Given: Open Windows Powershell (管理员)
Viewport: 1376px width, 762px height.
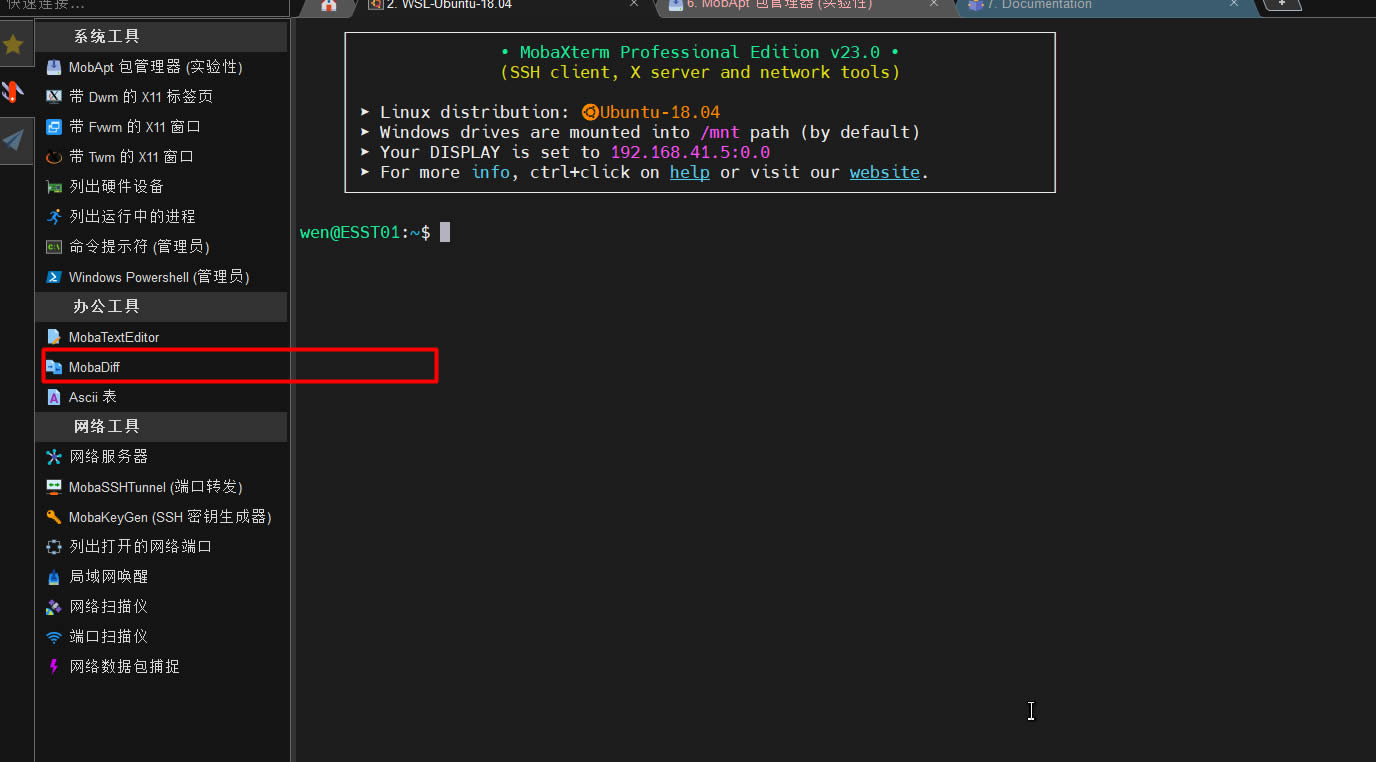Looking at the screenshot, I should pos(158,277).
